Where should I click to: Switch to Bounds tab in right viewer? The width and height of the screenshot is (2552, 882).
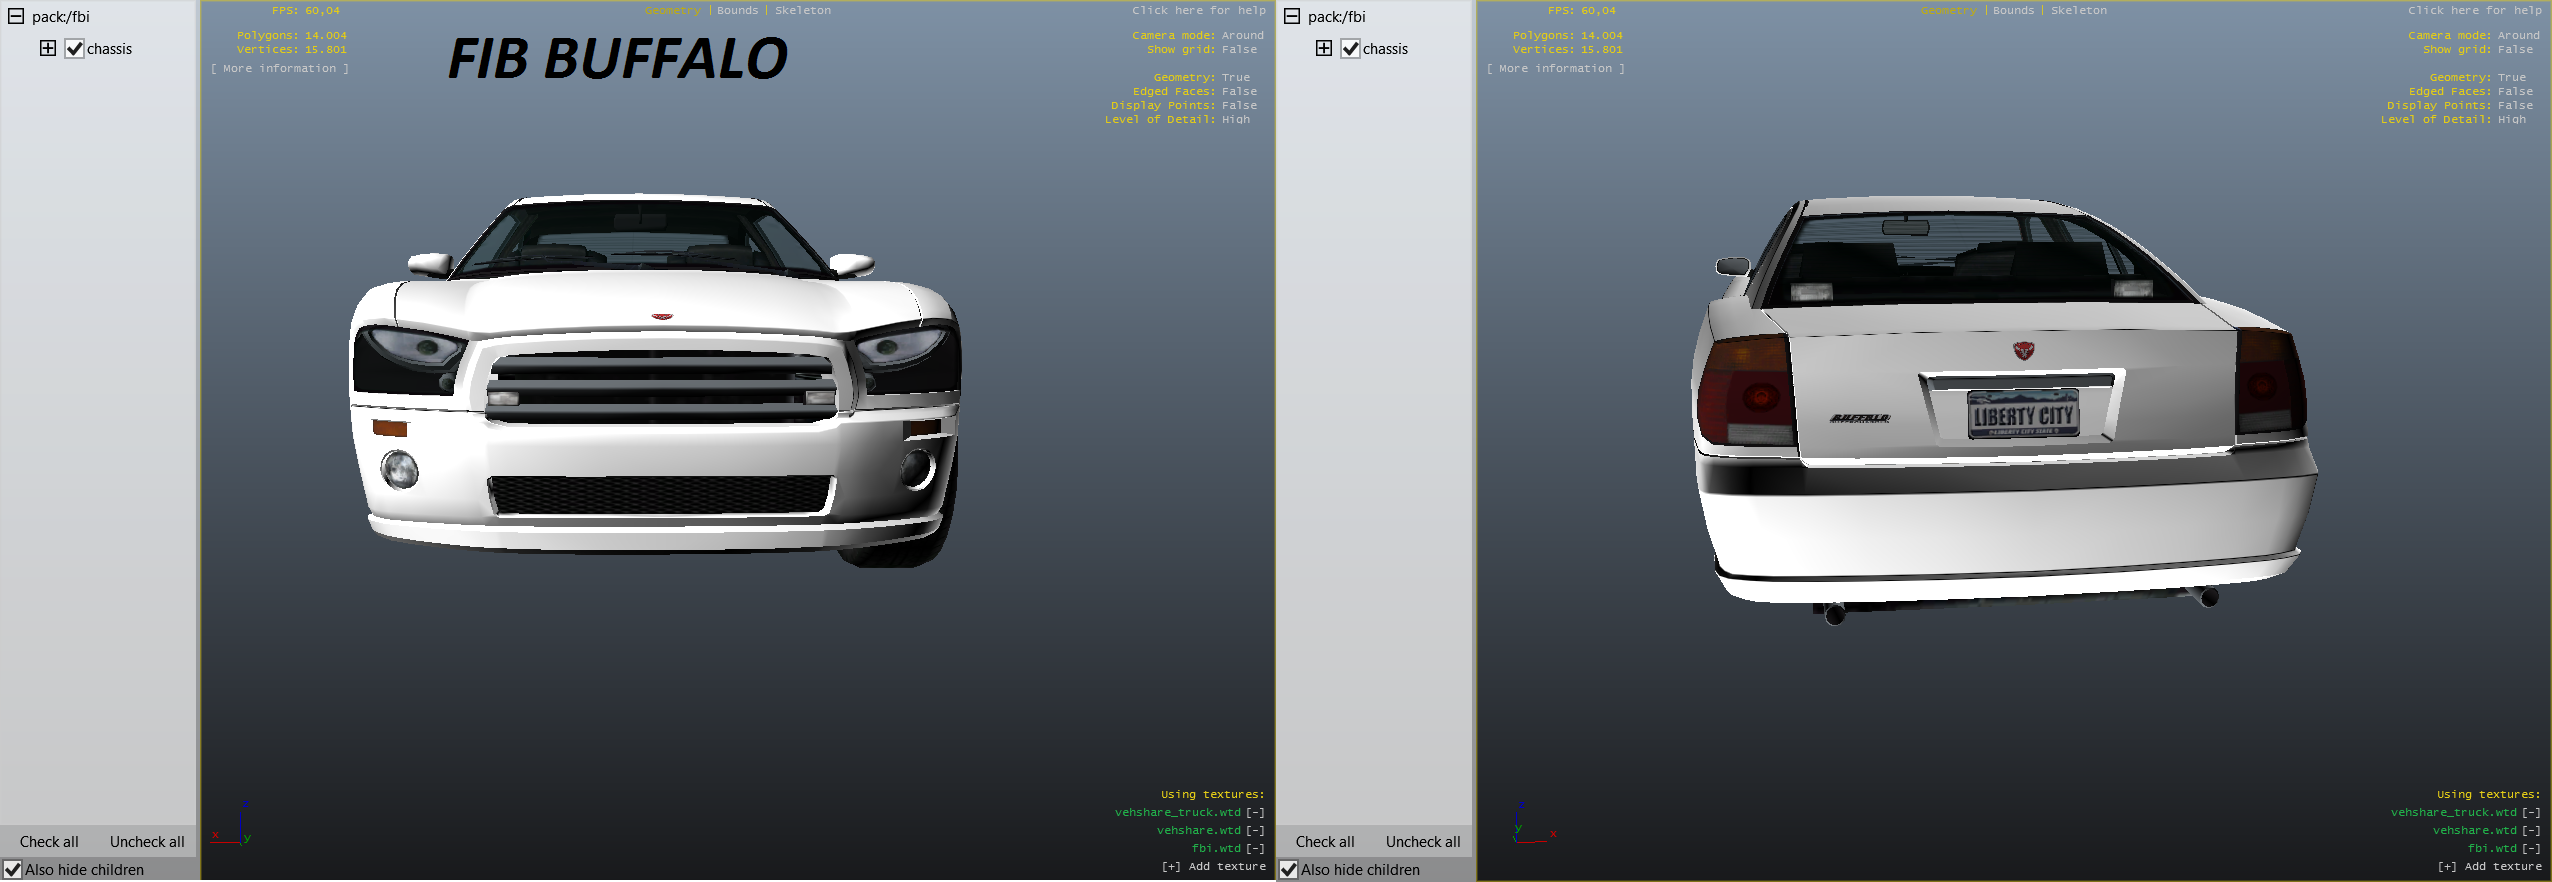(x=2014, y=10)
